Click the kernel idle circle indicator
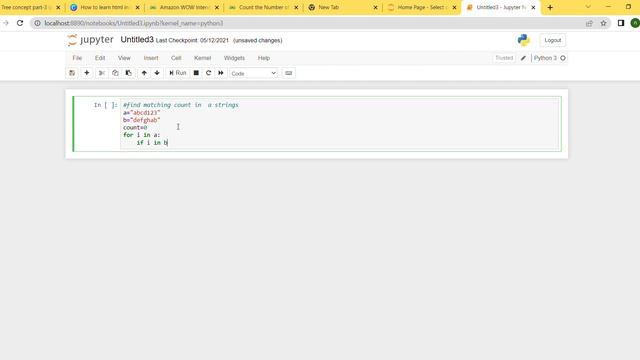 (x=563, y=58)
